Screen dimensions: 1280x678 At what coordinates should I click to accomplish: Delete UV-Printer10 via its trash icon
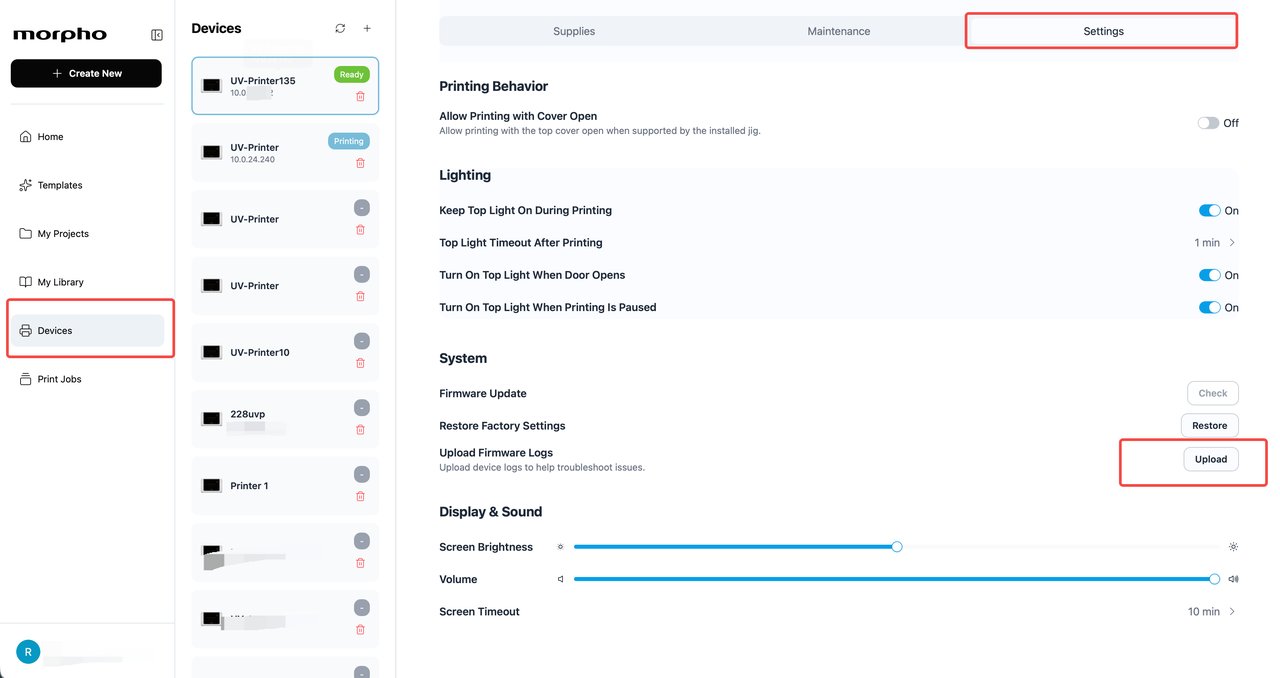coord(360,363)
